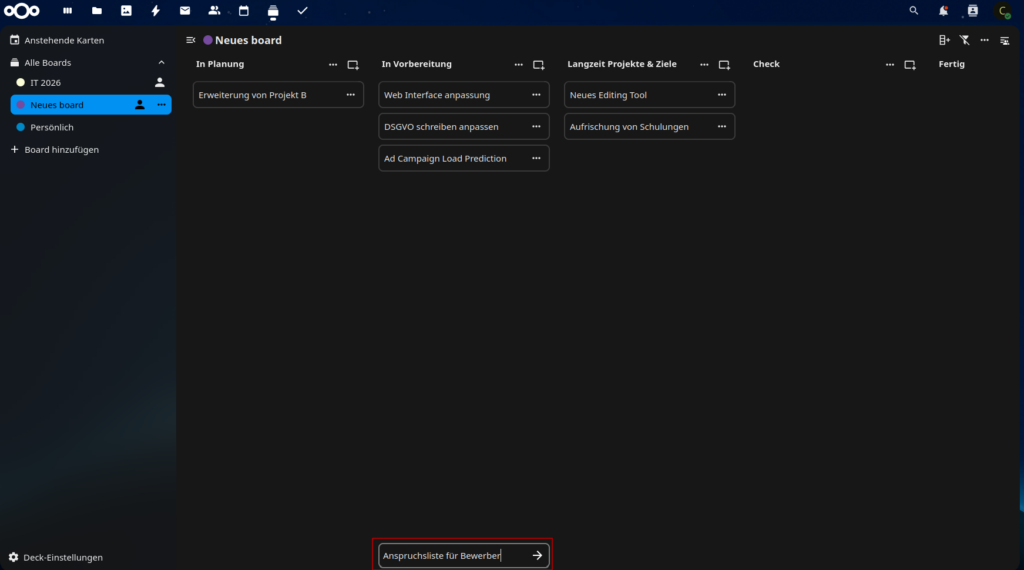This screenshot has width=1024, height=570.
Task: Open three-dot menu on Neues Editing Tool card
Action: [x=722, y=95]
